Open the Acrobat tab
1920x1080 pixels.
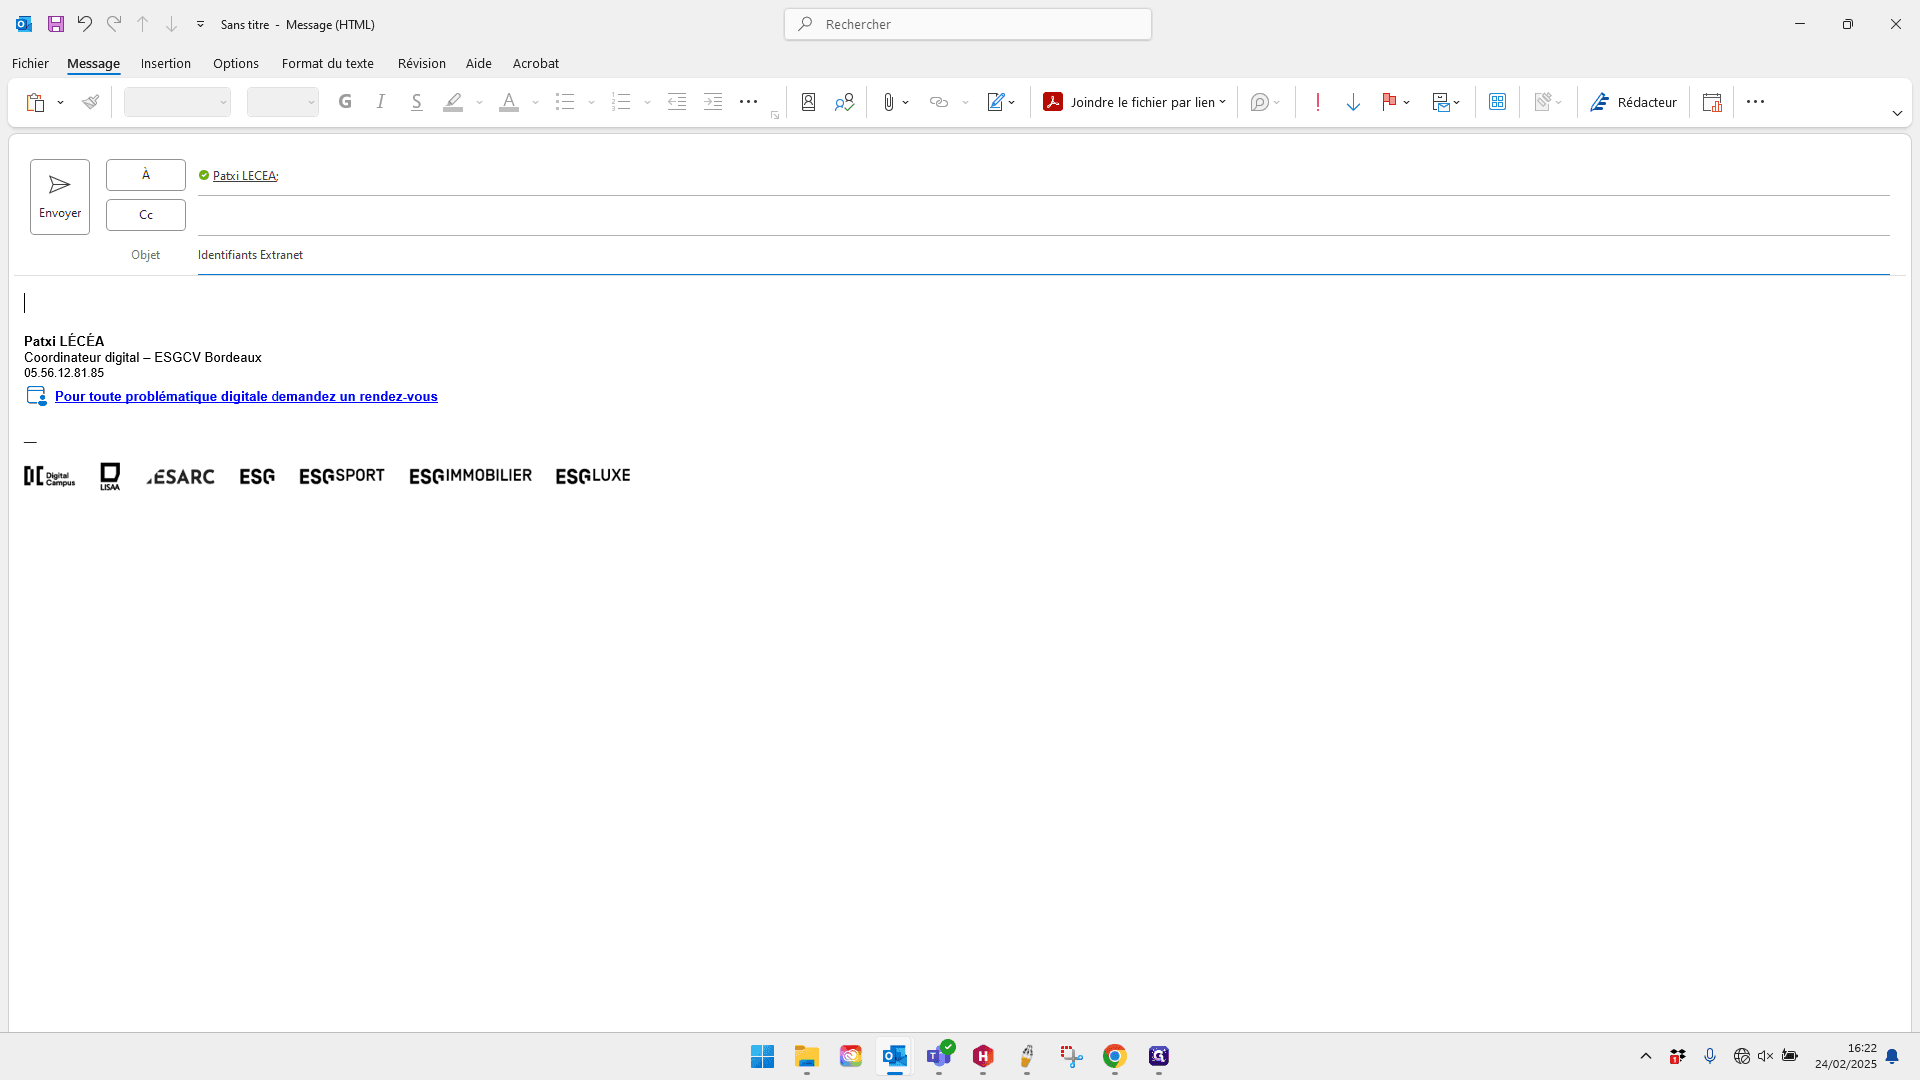[x=536, y=63]
